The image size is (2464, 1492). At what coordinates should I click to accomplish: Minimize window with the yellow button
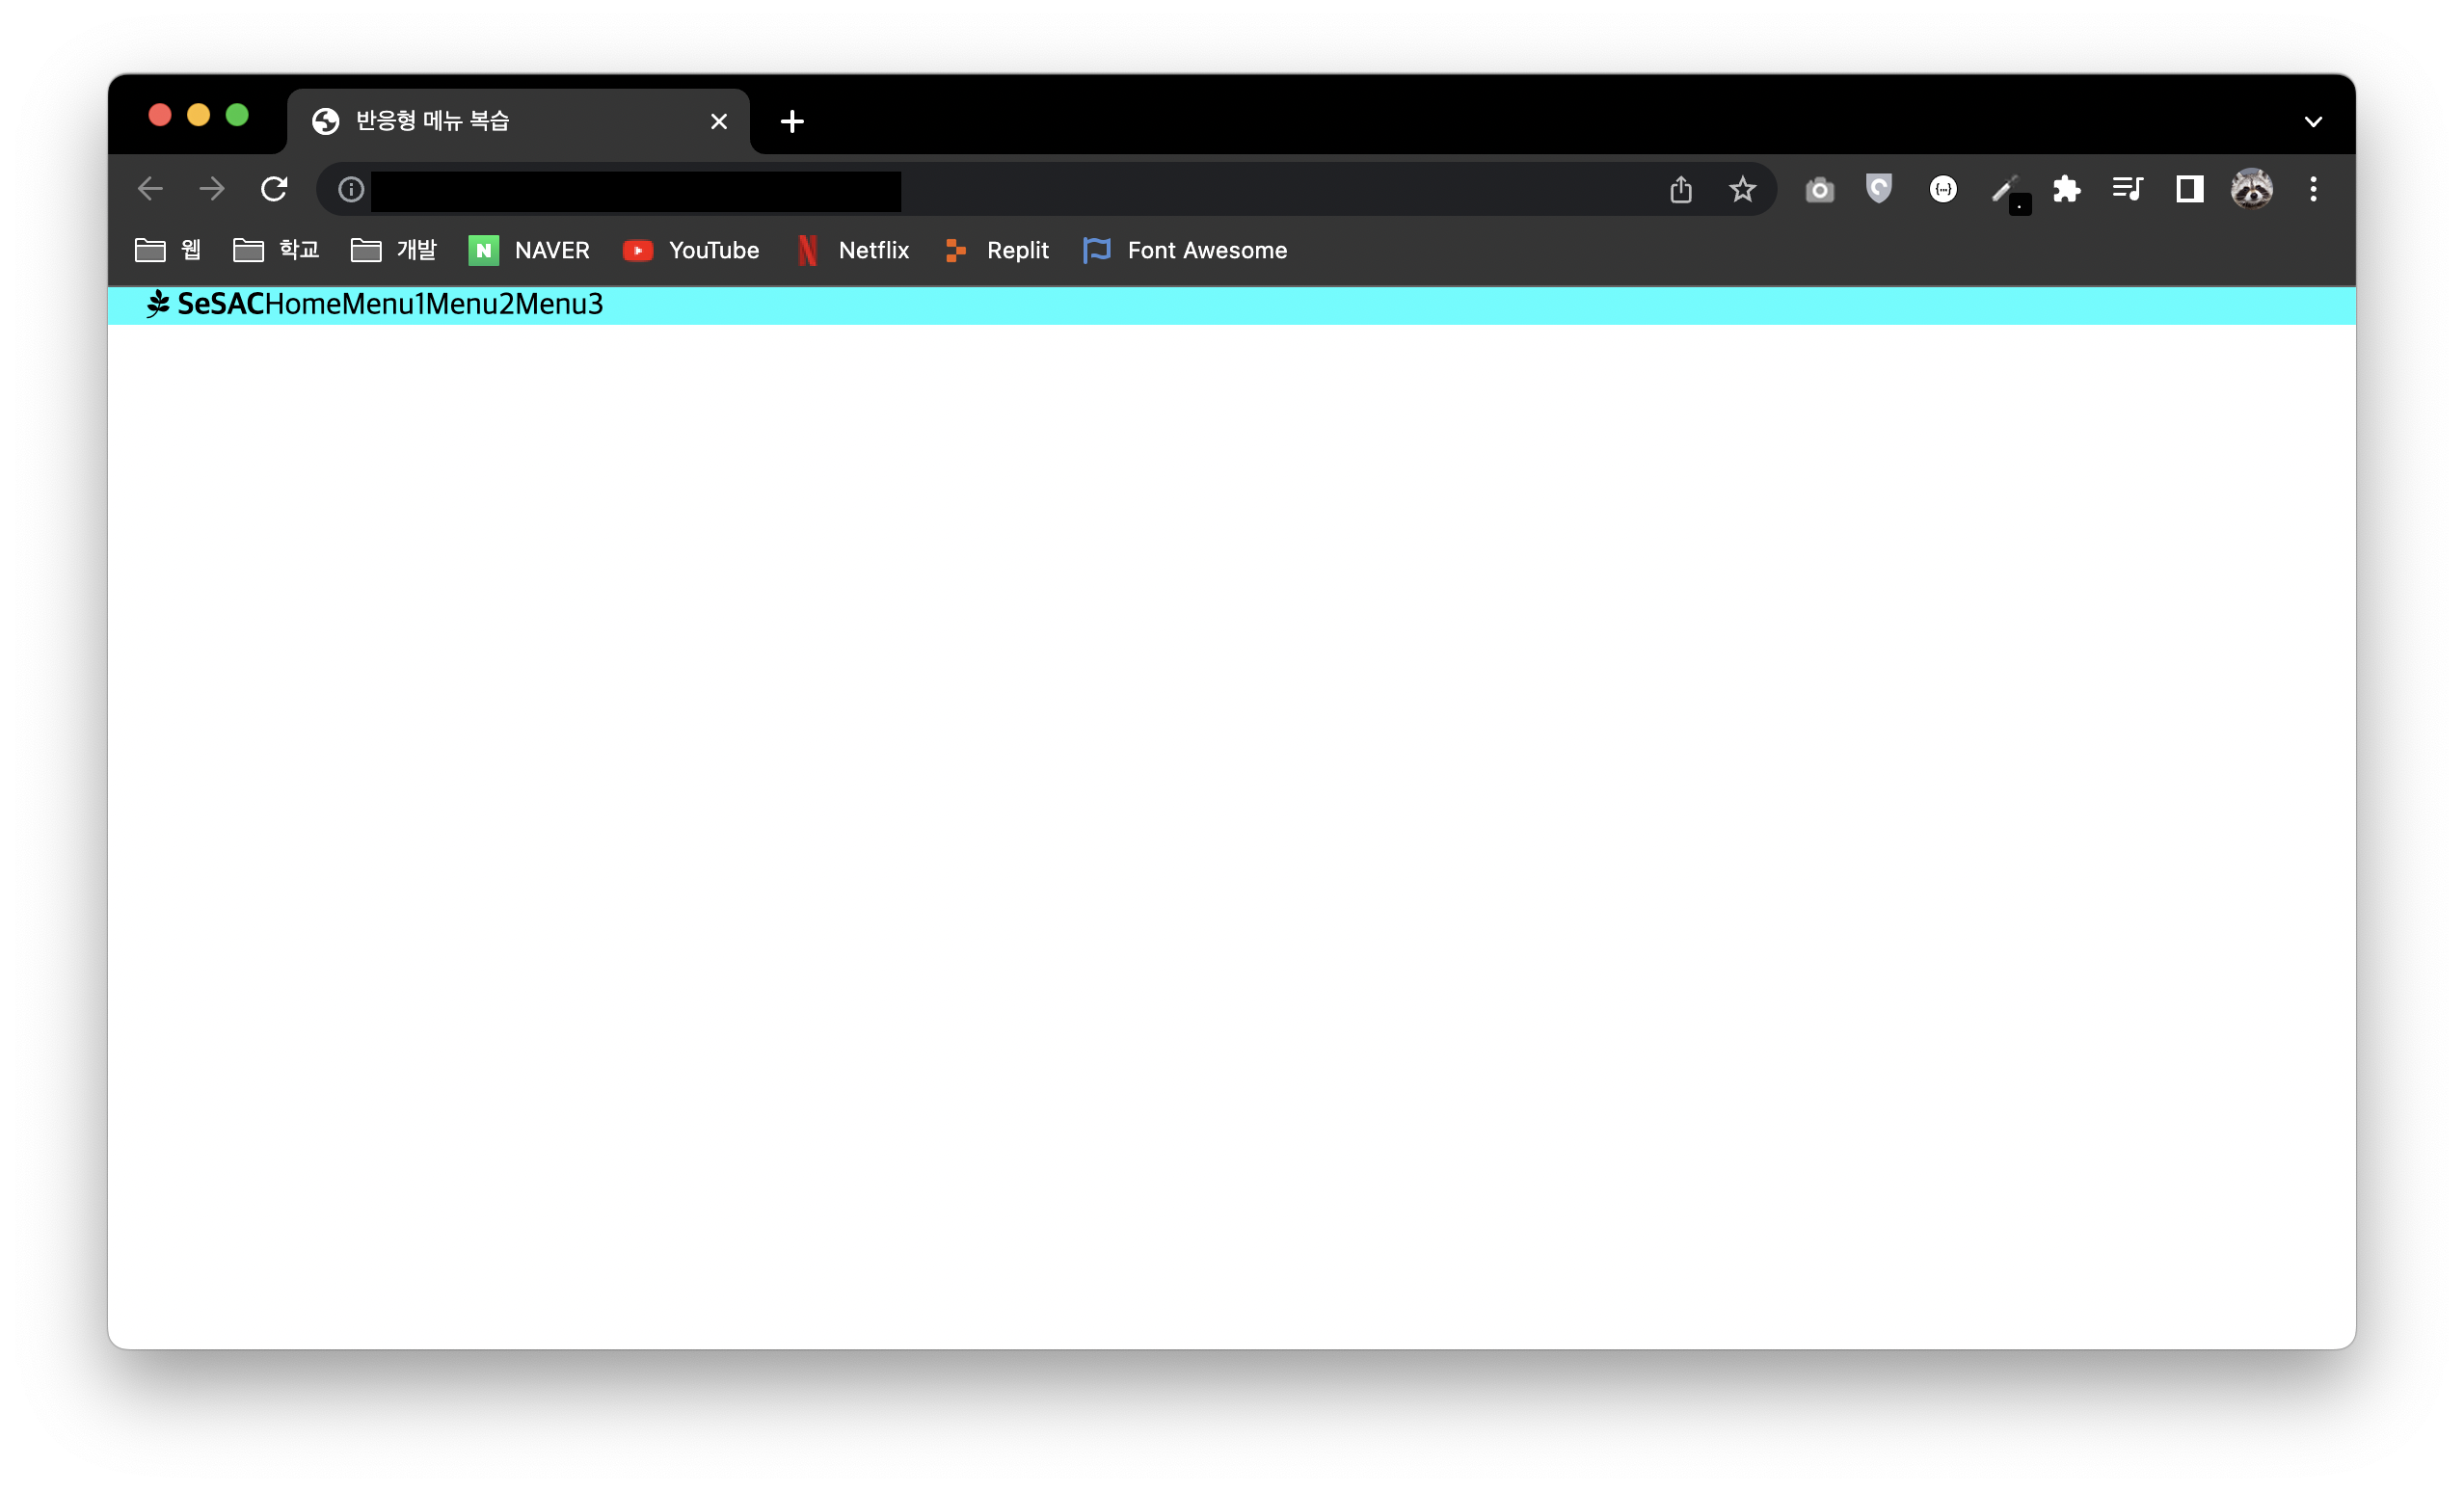point(198,115)
